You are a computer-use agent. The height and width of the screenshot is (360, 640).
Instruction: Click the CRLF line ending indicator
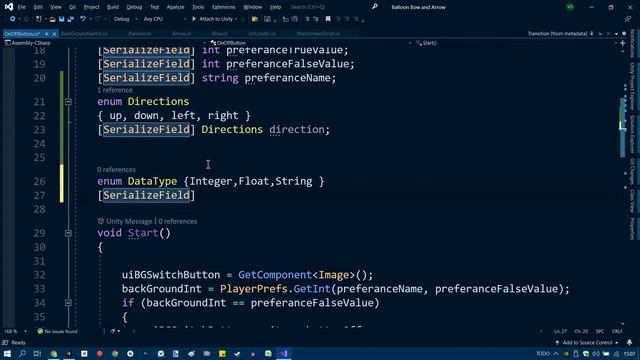[x=617, y=331]
